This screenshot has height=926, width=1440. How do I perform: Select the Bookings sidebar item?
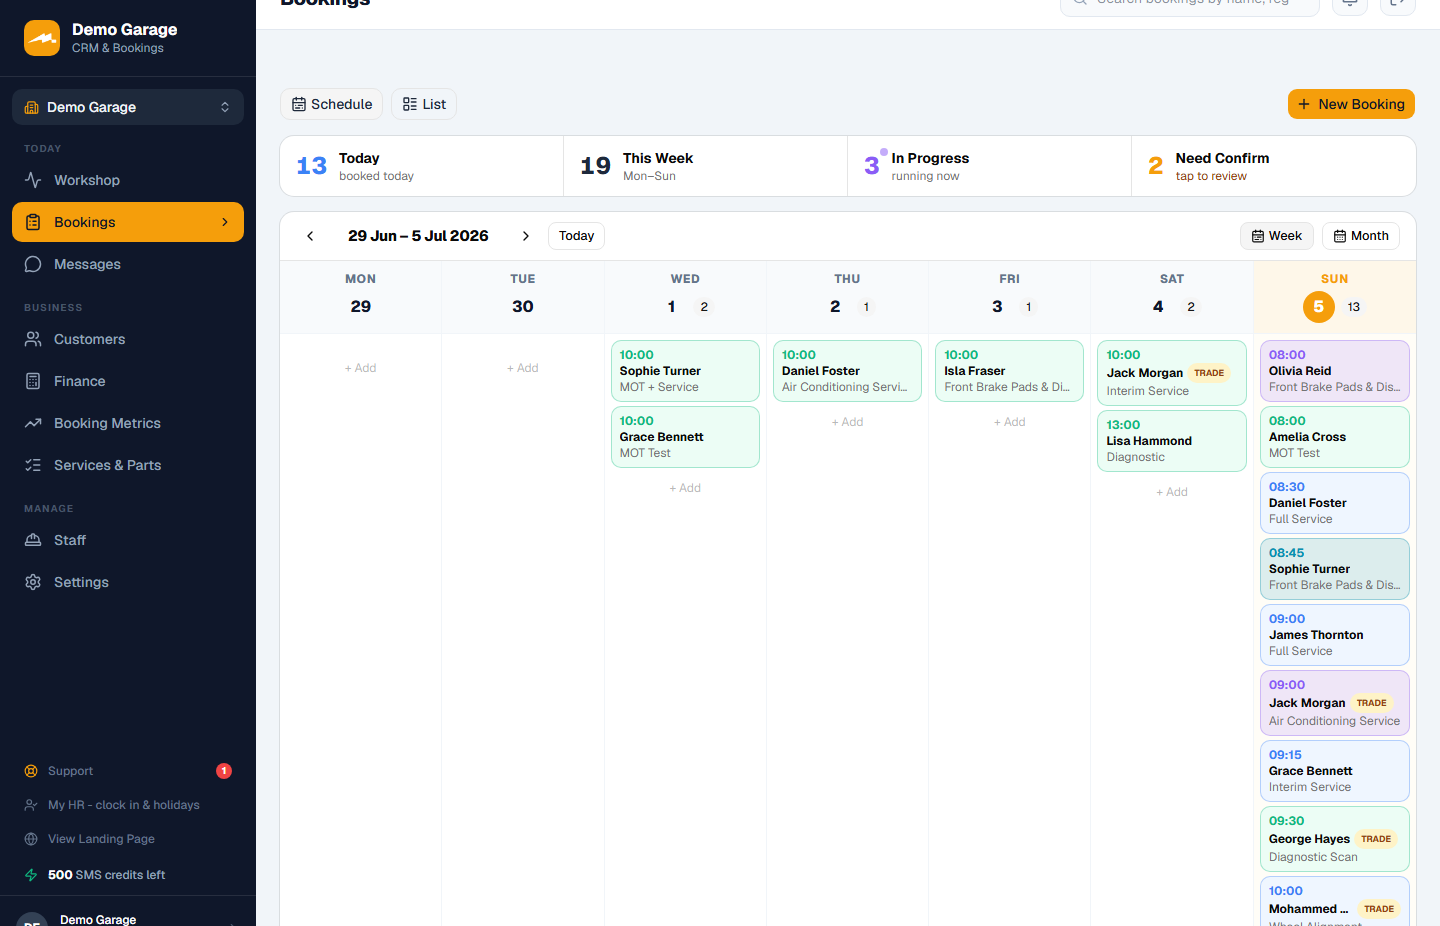(128, 222)
